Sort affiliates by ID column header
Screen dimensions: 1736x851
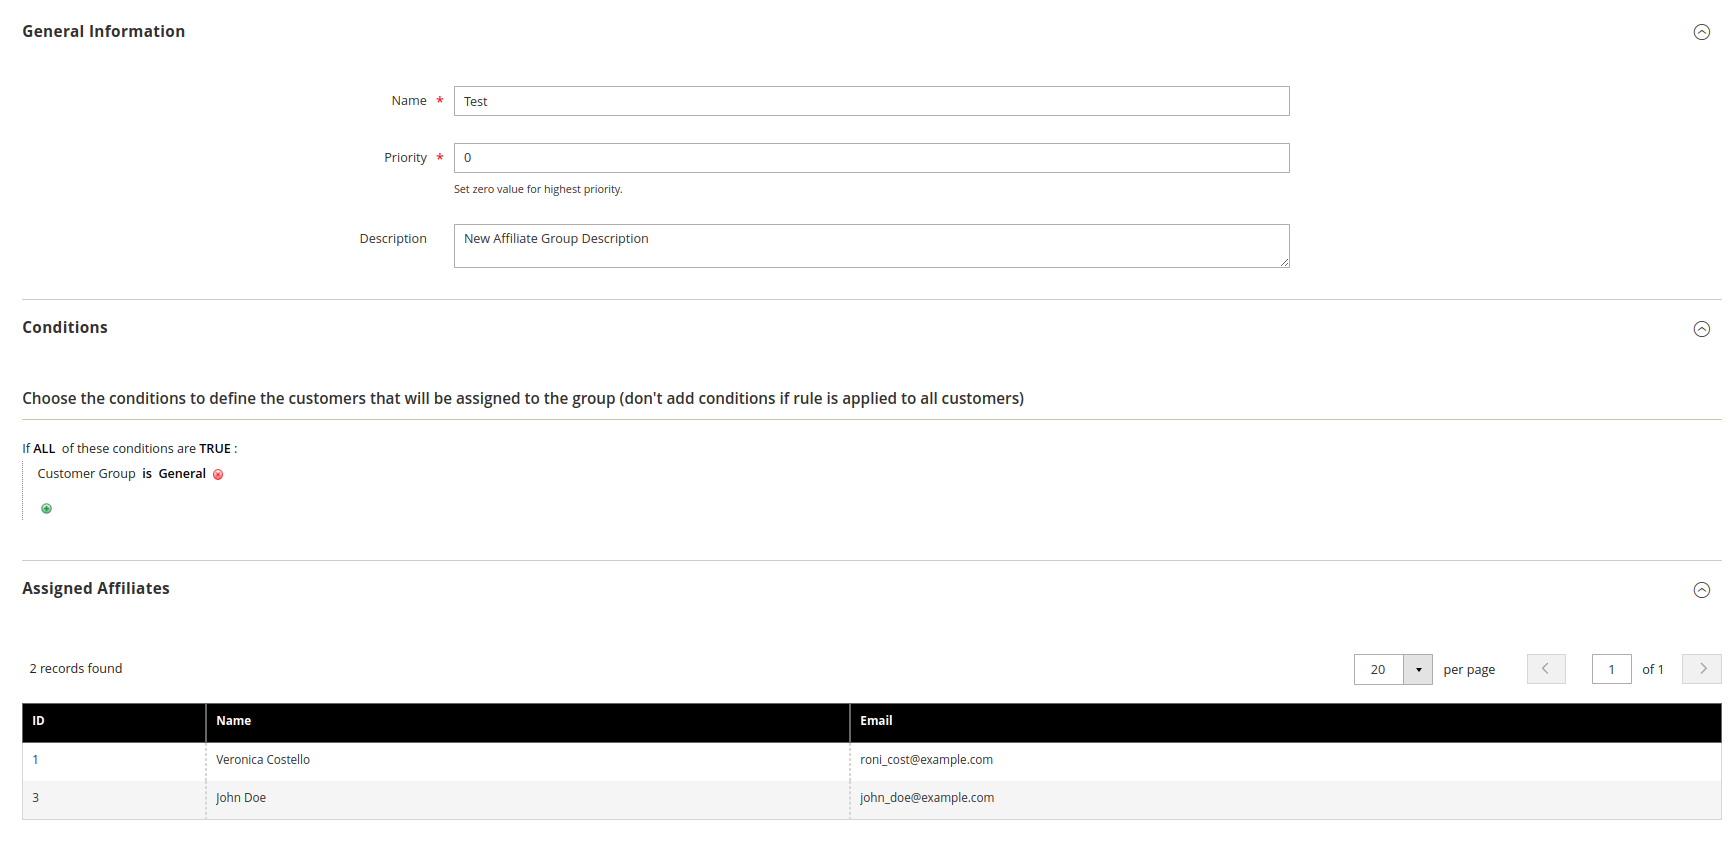click(114, 722)
